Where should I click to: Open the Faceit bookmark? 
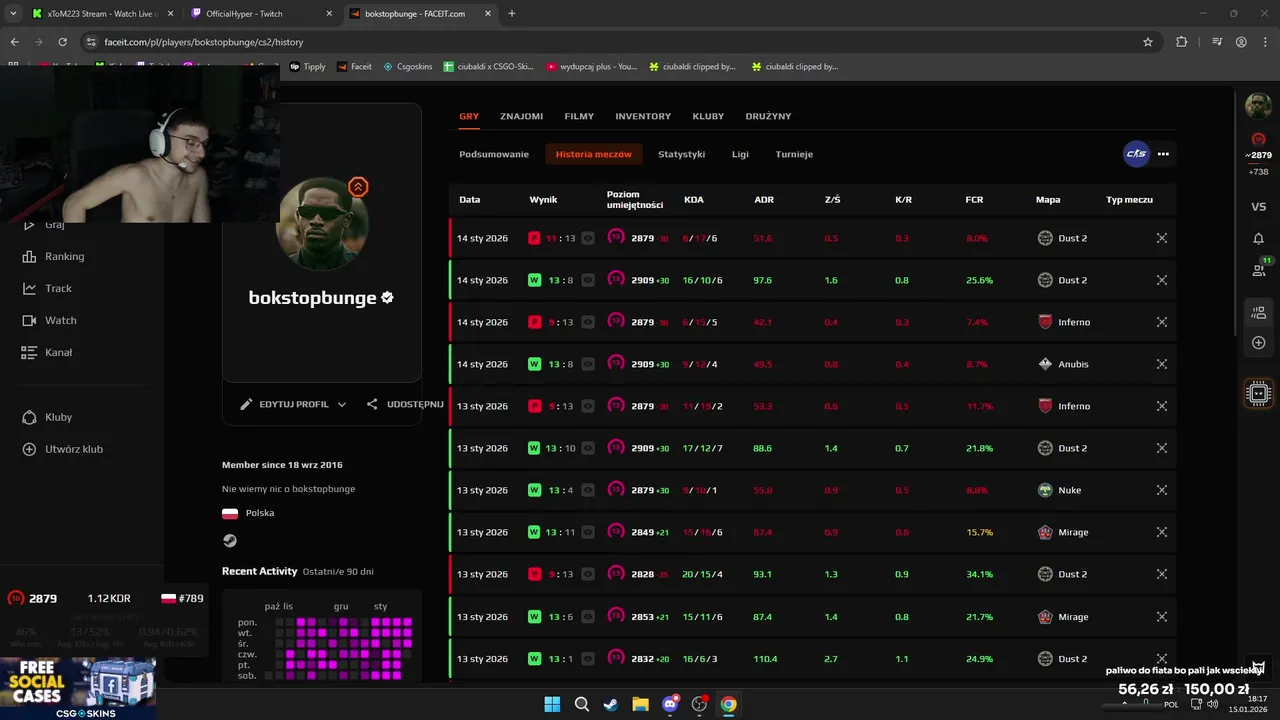354,67
